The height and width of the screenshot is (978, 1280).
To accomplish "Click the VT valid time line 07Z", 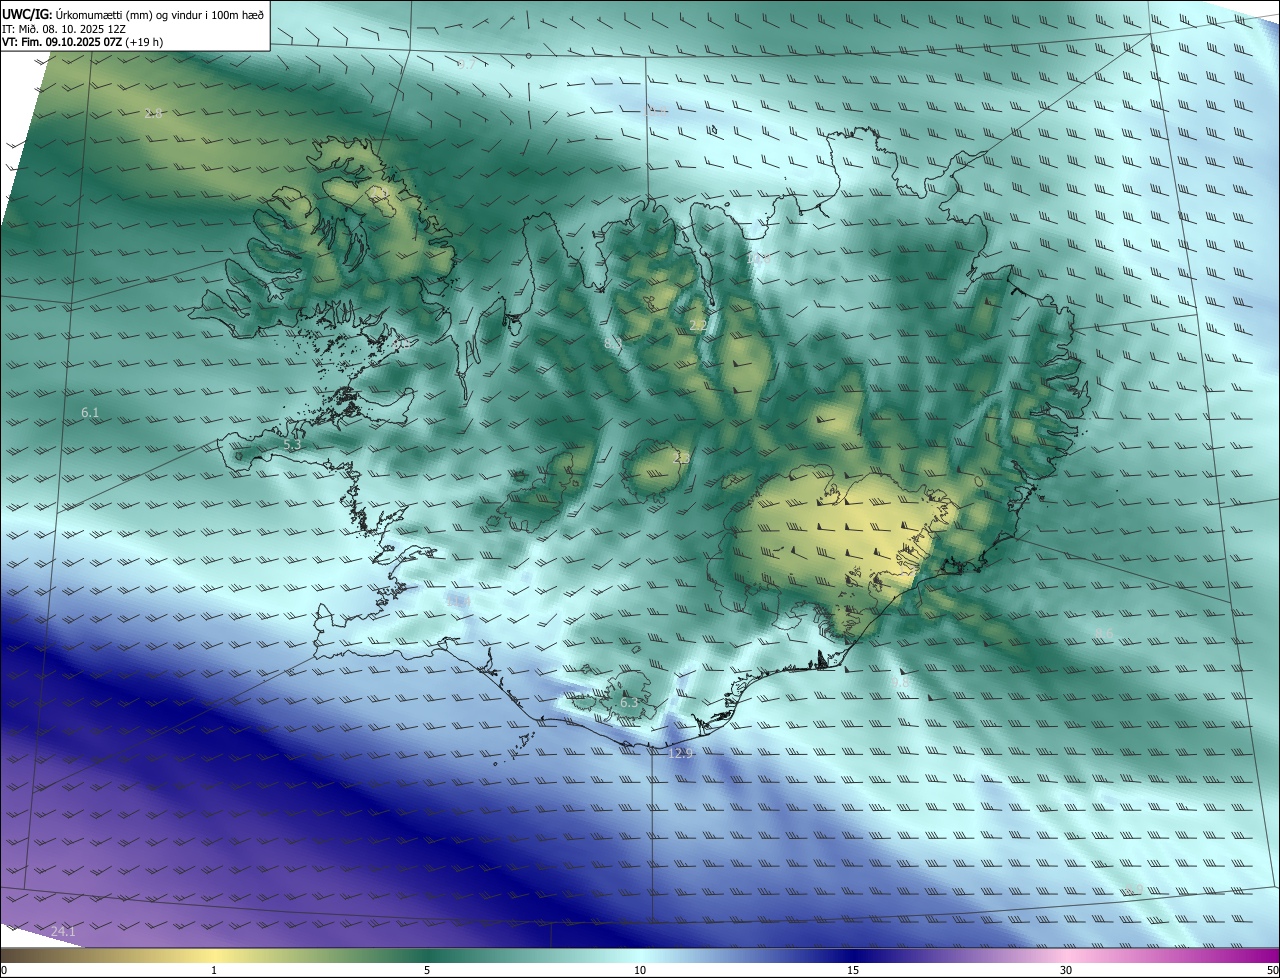I will point(83,42).
